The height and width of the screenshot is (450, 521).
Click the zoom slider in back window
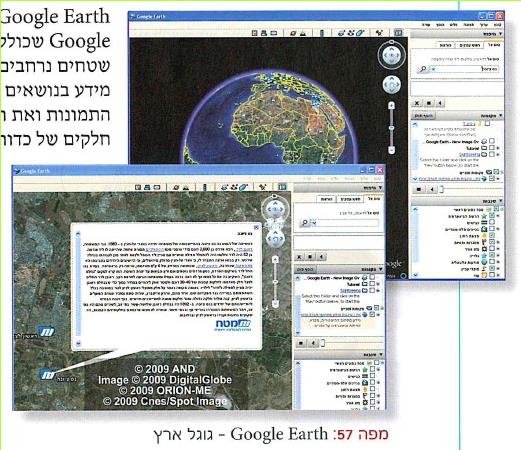(x=392, y=128)
